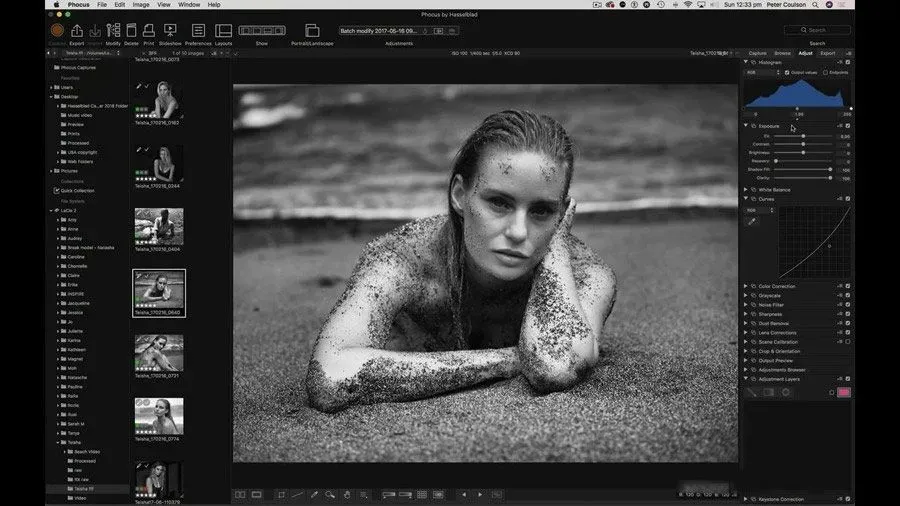Open the File menu

click(102, 5)
